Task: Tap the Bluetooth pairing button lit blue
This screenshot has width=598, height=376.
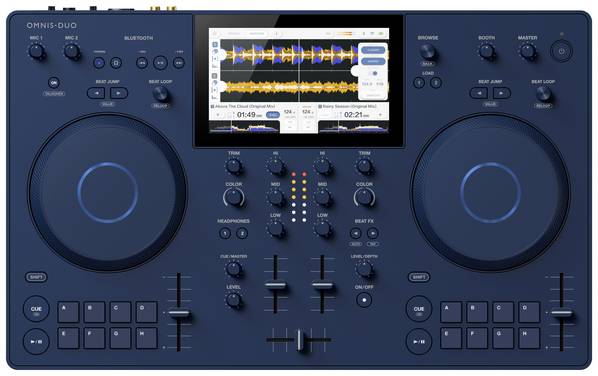Action: click(x=99, y=63)
